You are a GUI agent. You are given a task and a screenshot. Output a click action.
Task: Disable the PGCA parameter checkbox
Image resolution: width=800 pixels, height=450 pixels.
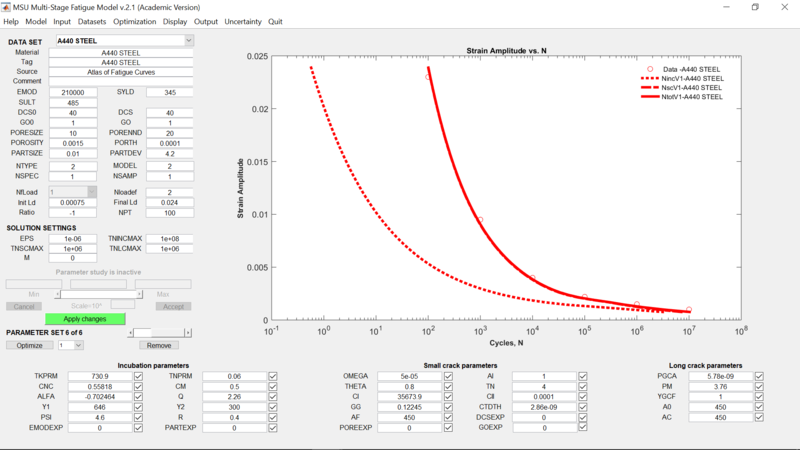760,376
